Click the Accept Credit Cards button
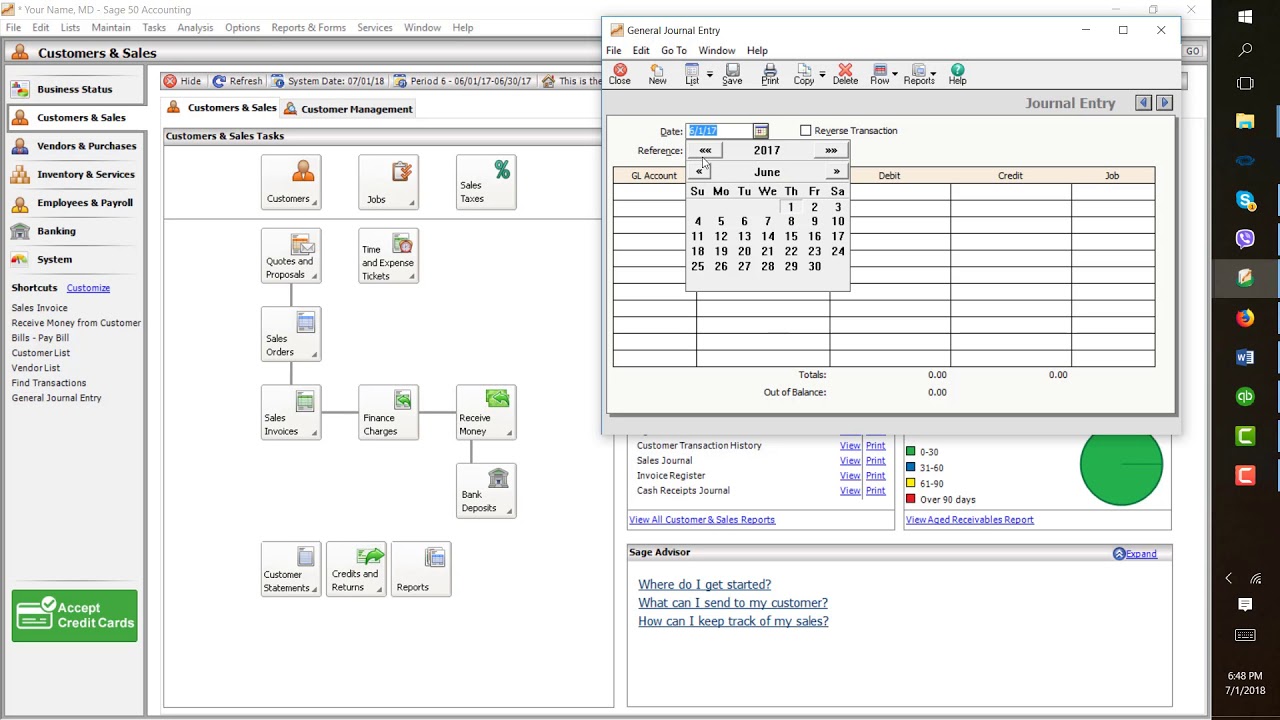 coord(75,615)
